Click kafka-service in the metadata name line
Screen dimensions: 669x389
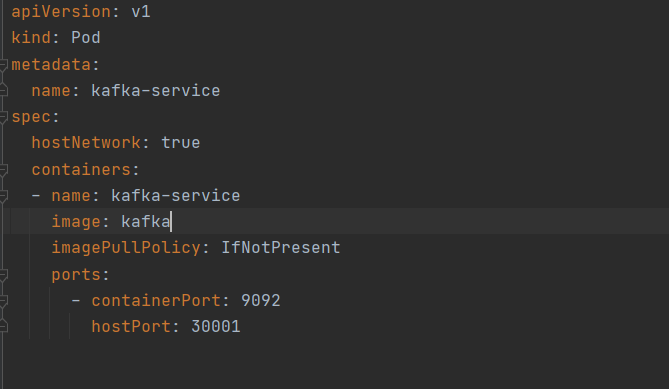tap(156, 90)
